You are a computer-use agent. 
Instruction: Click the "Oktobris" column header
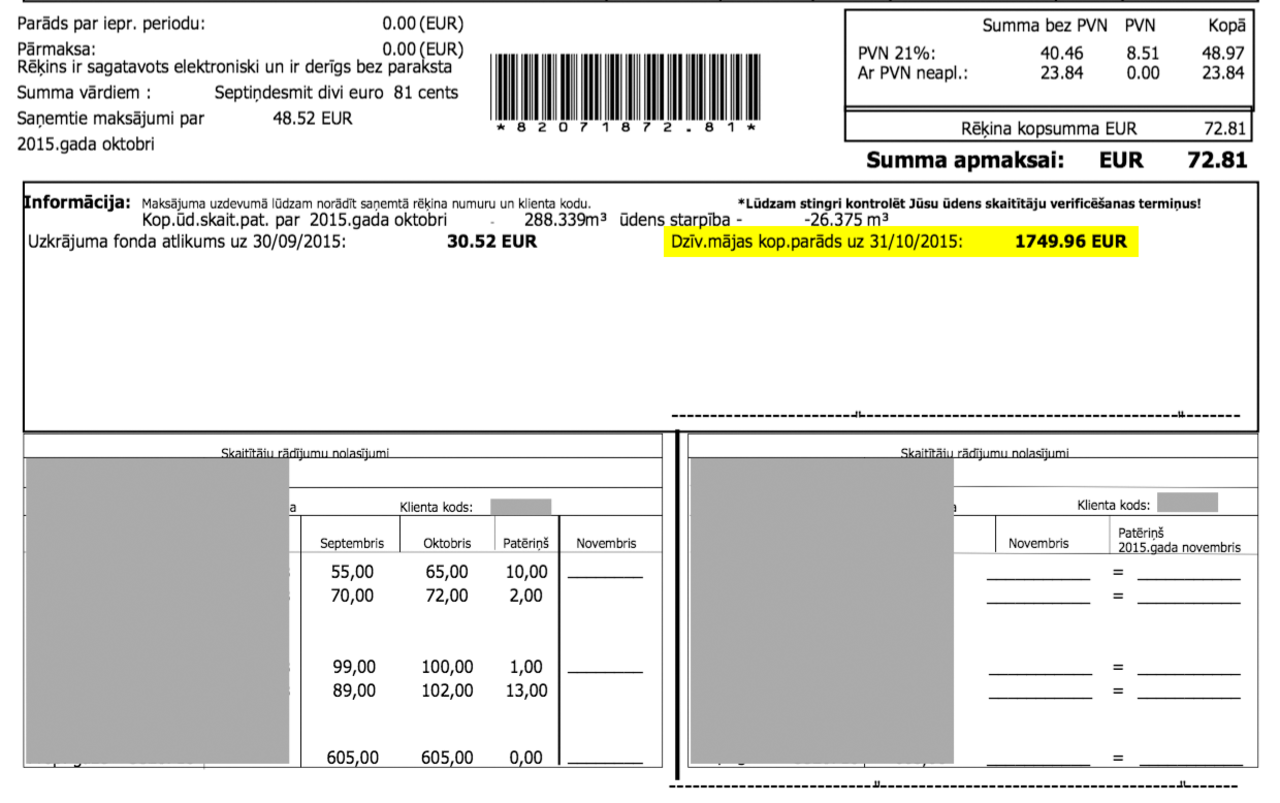coord(446,544)
